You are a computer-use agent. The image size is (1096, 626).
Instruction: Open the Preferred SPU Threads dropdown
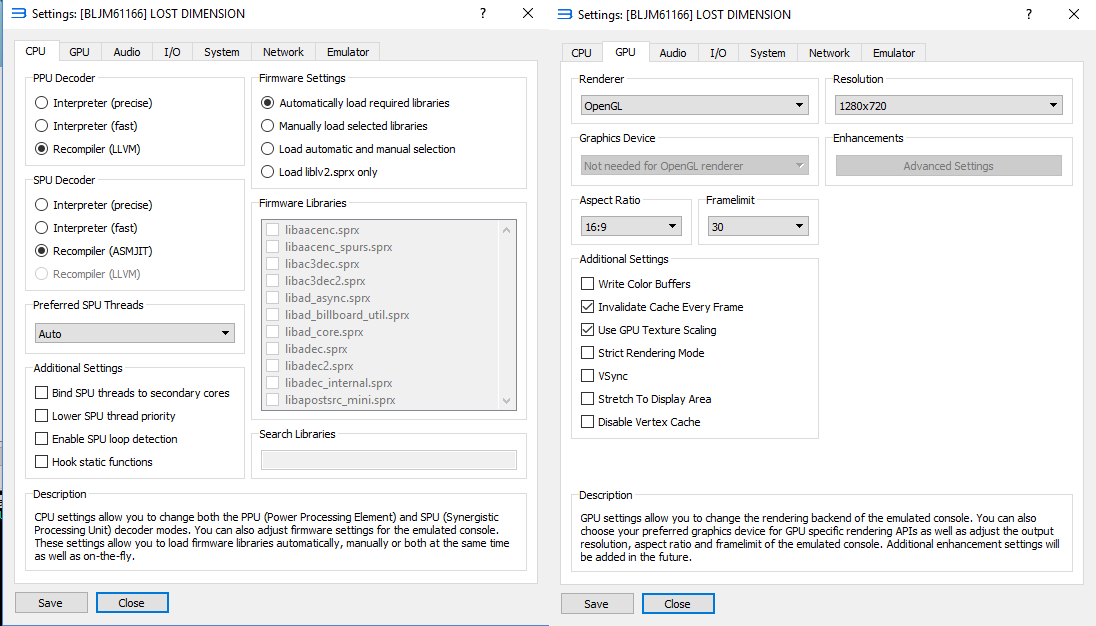[x=134, y=333]
